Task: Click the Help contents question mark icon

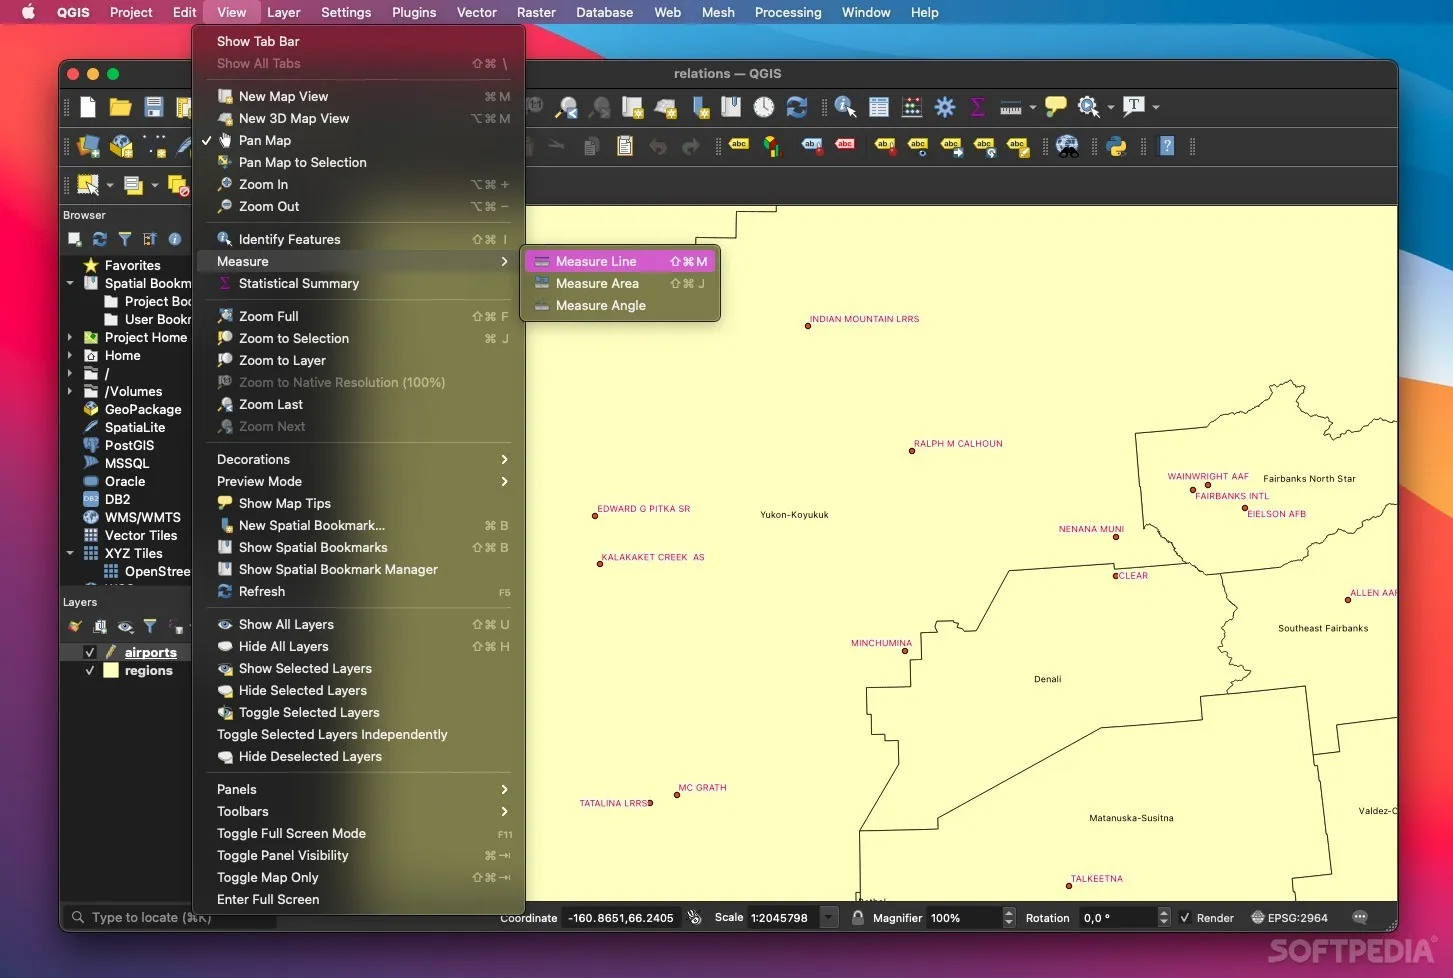Action: (1167, 146)
